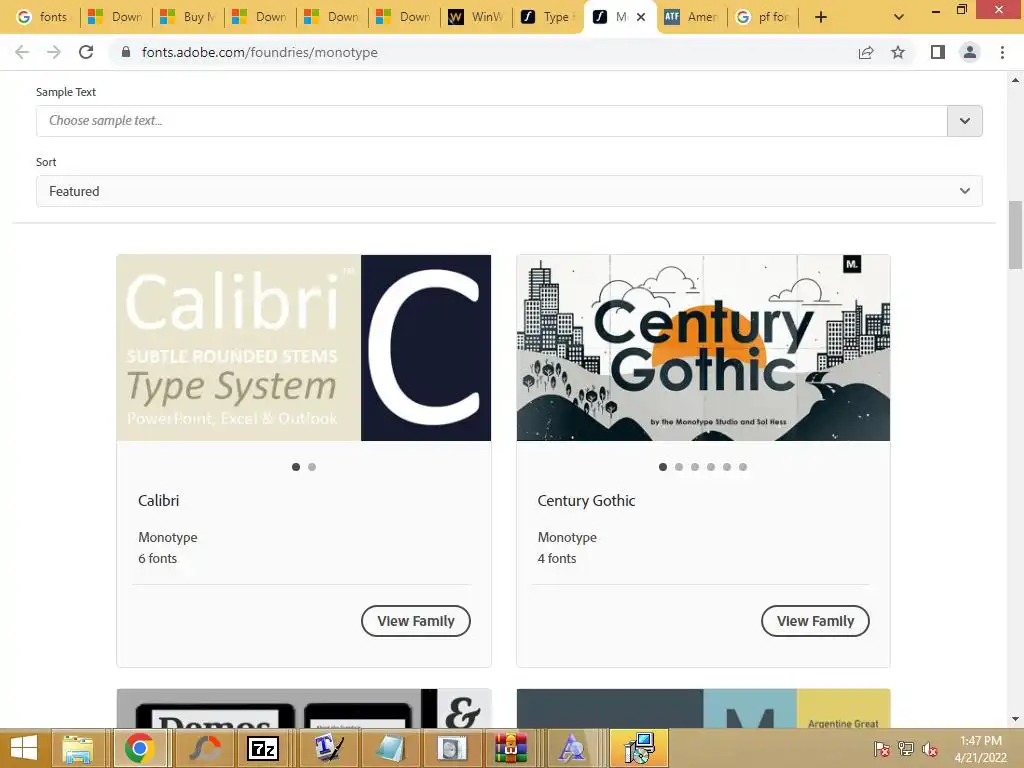
Task: Reload the current page
Action: pyautogui.click(x=86, y=52)
